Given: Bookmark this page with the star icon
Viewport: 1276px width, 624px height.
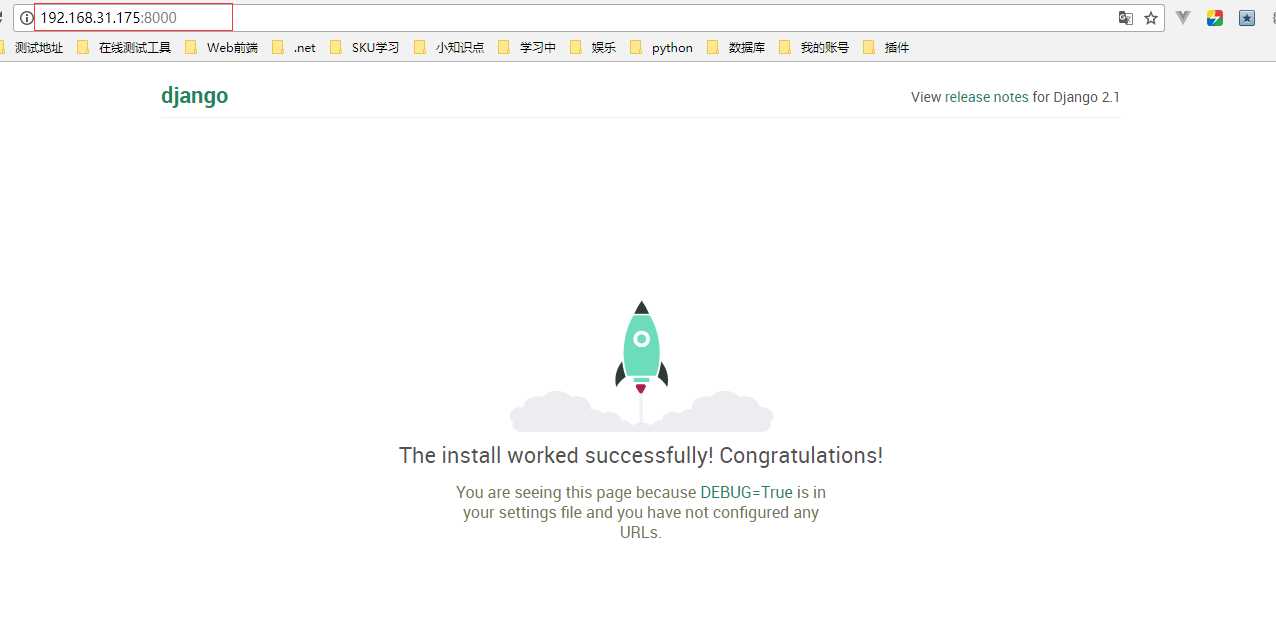Looking at the screenshot, I should 1151,18.
